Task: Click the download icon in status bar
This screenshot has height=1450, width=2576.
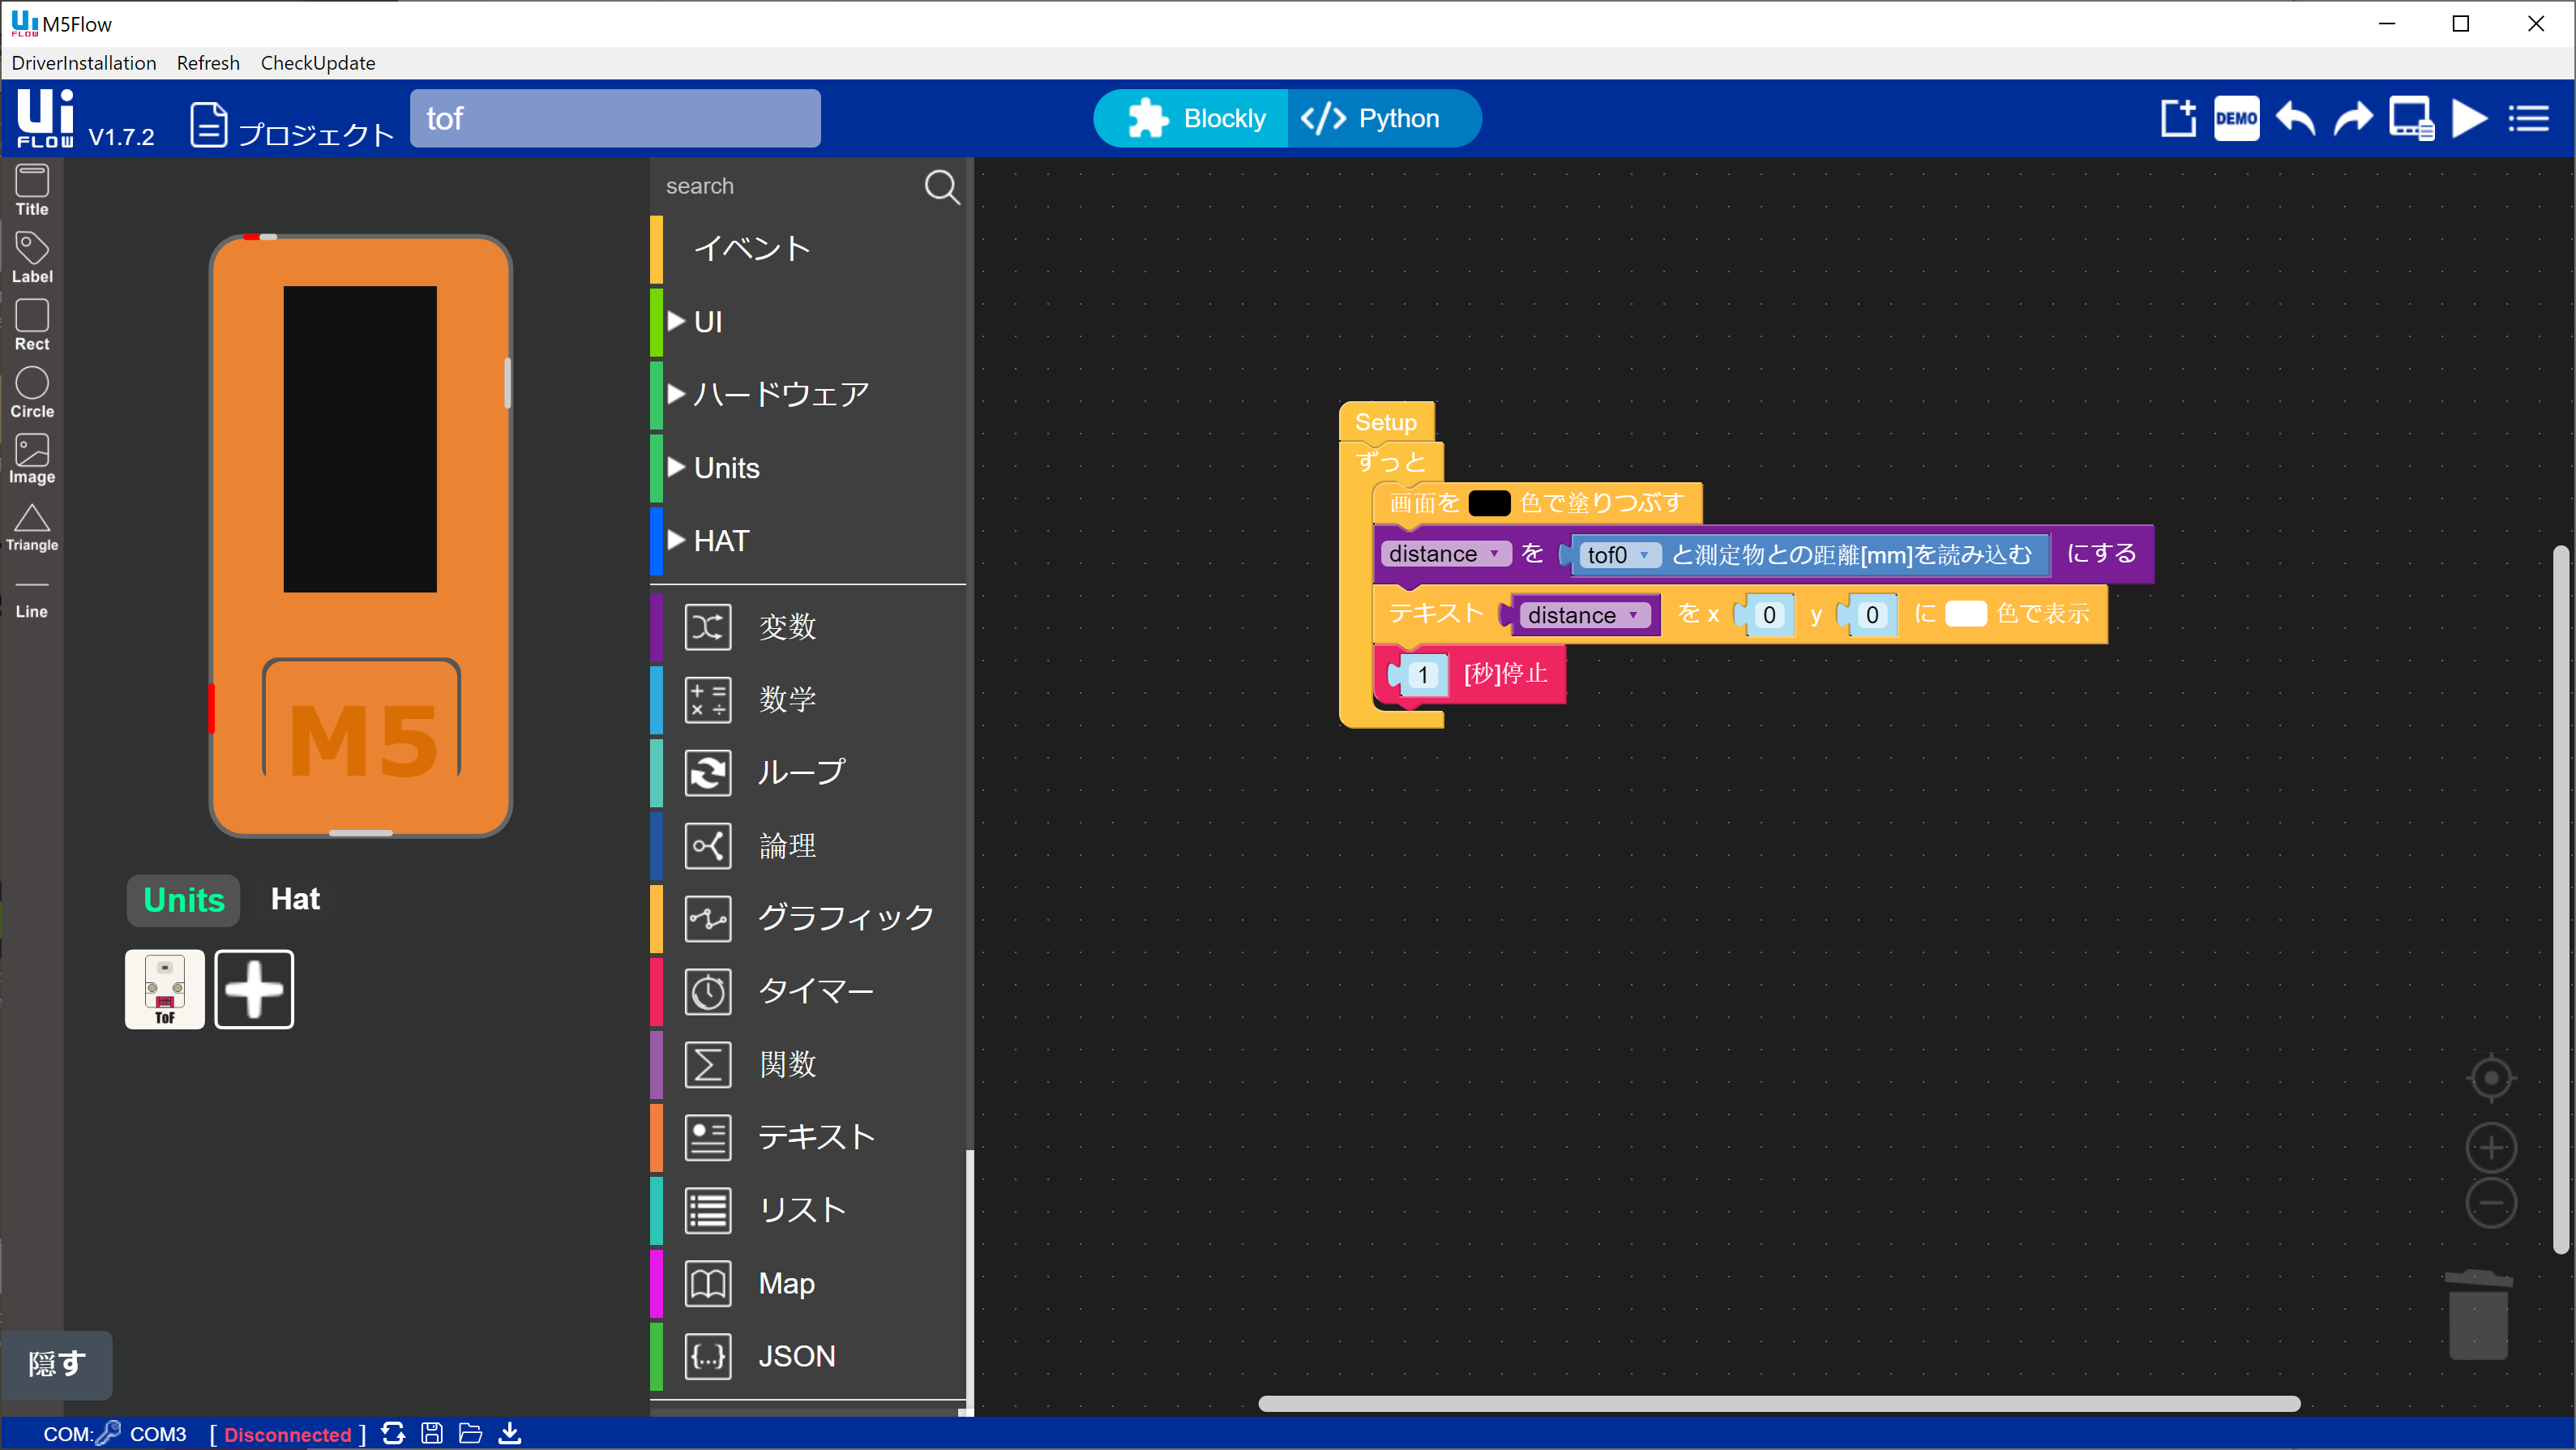Action: click(510, 1433)
